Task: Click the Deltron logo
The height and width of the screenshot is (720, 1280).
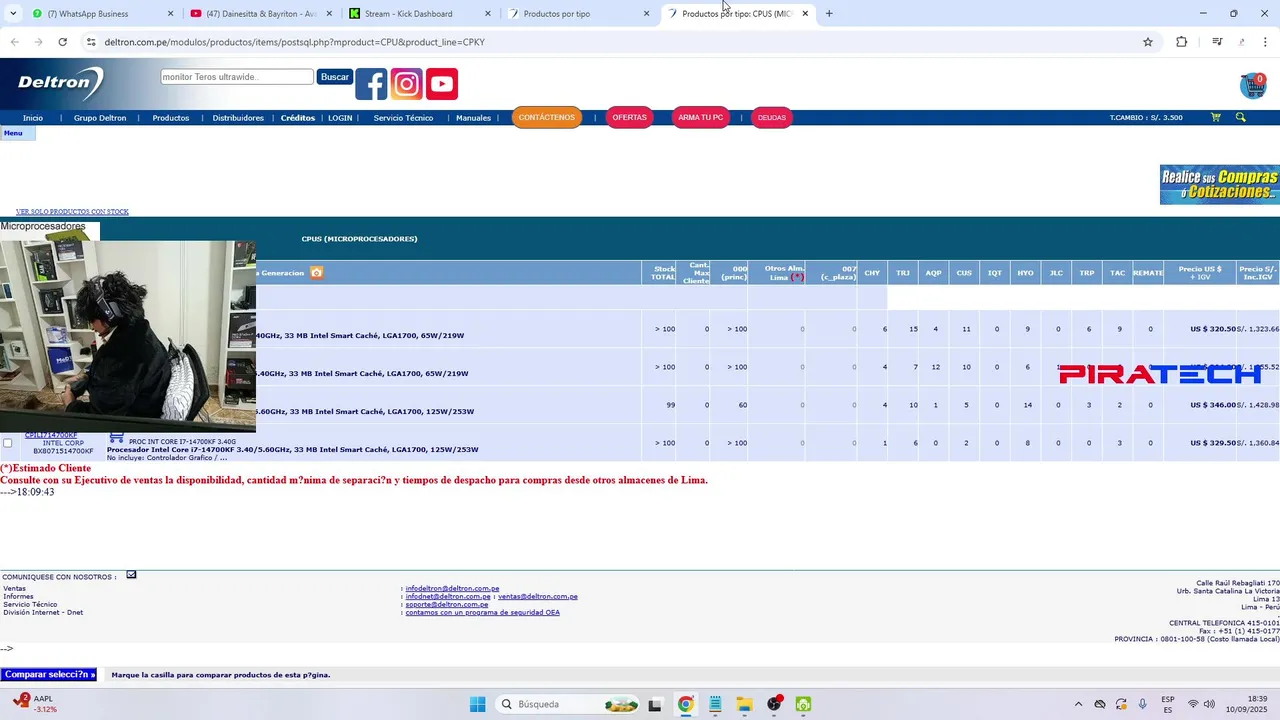Action: tap(60, 84)
